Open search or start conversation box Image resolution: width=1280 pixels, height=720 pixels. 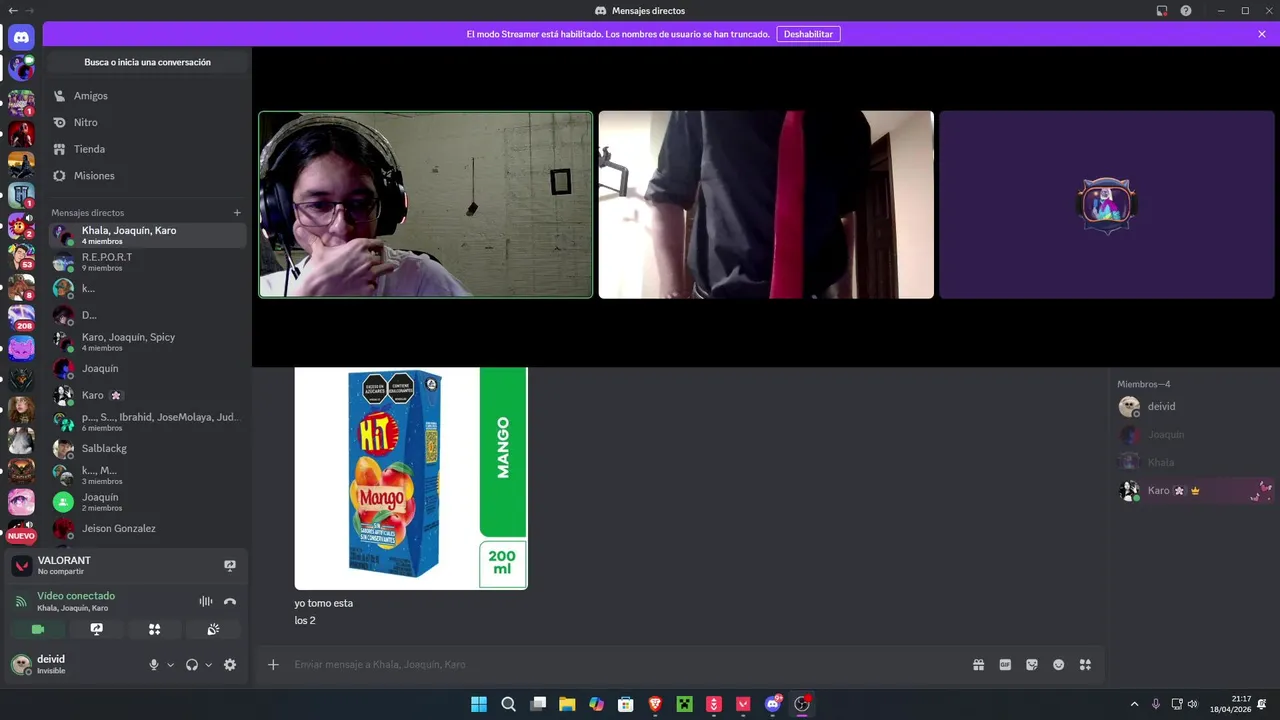point(148,62)
